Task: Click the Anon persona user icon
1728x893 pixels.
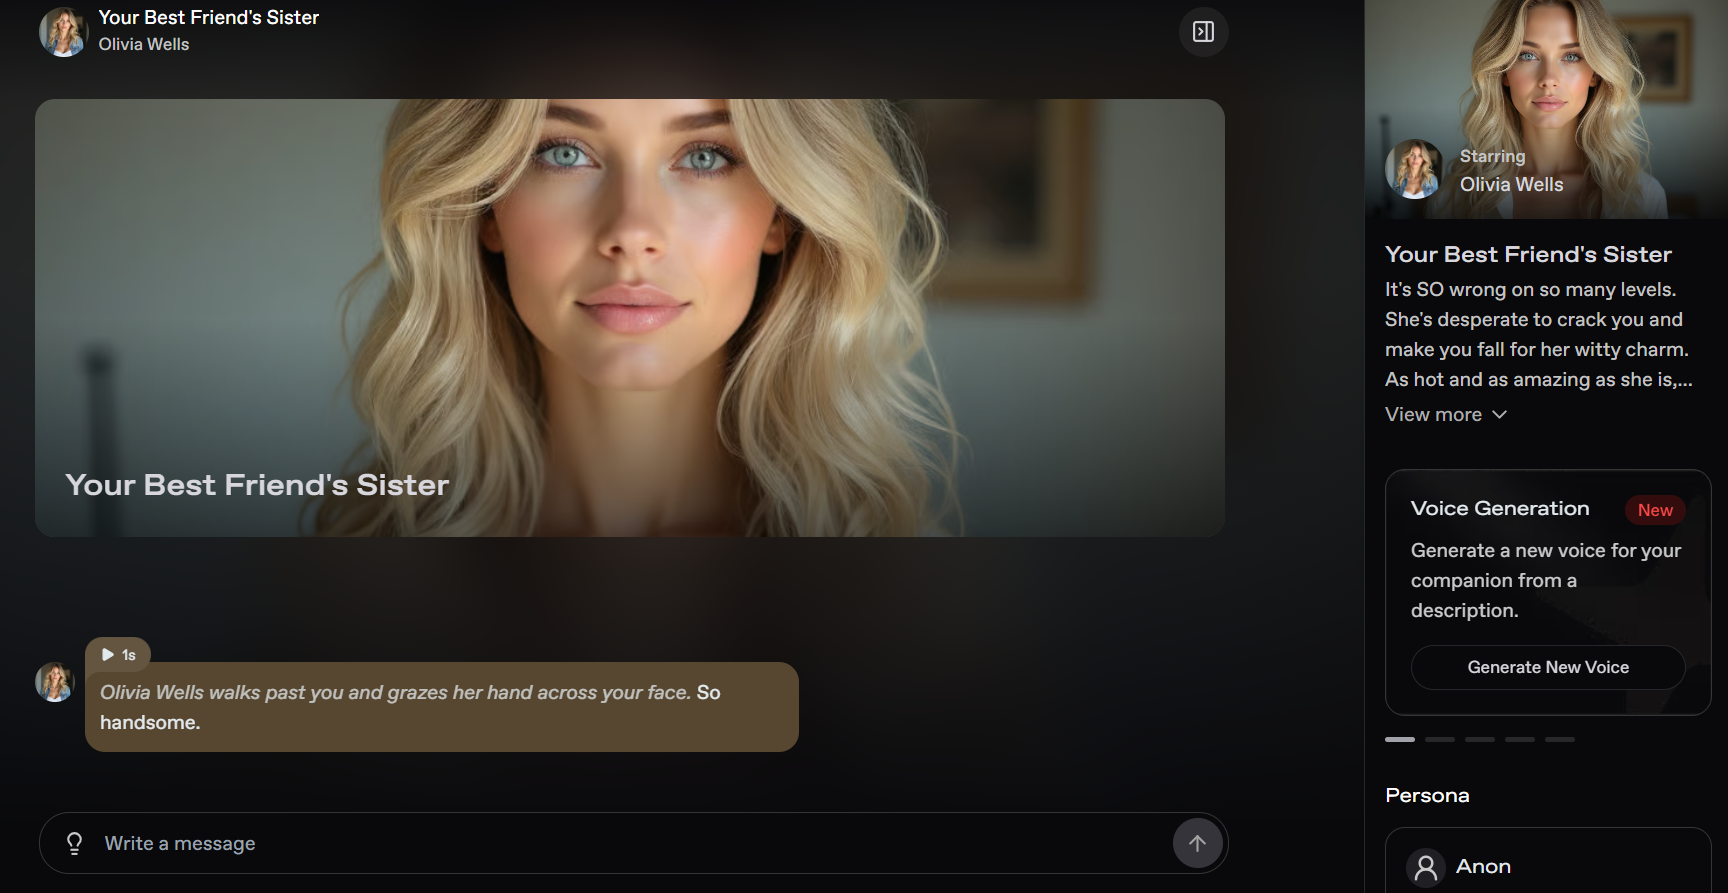Action: 1425,867
